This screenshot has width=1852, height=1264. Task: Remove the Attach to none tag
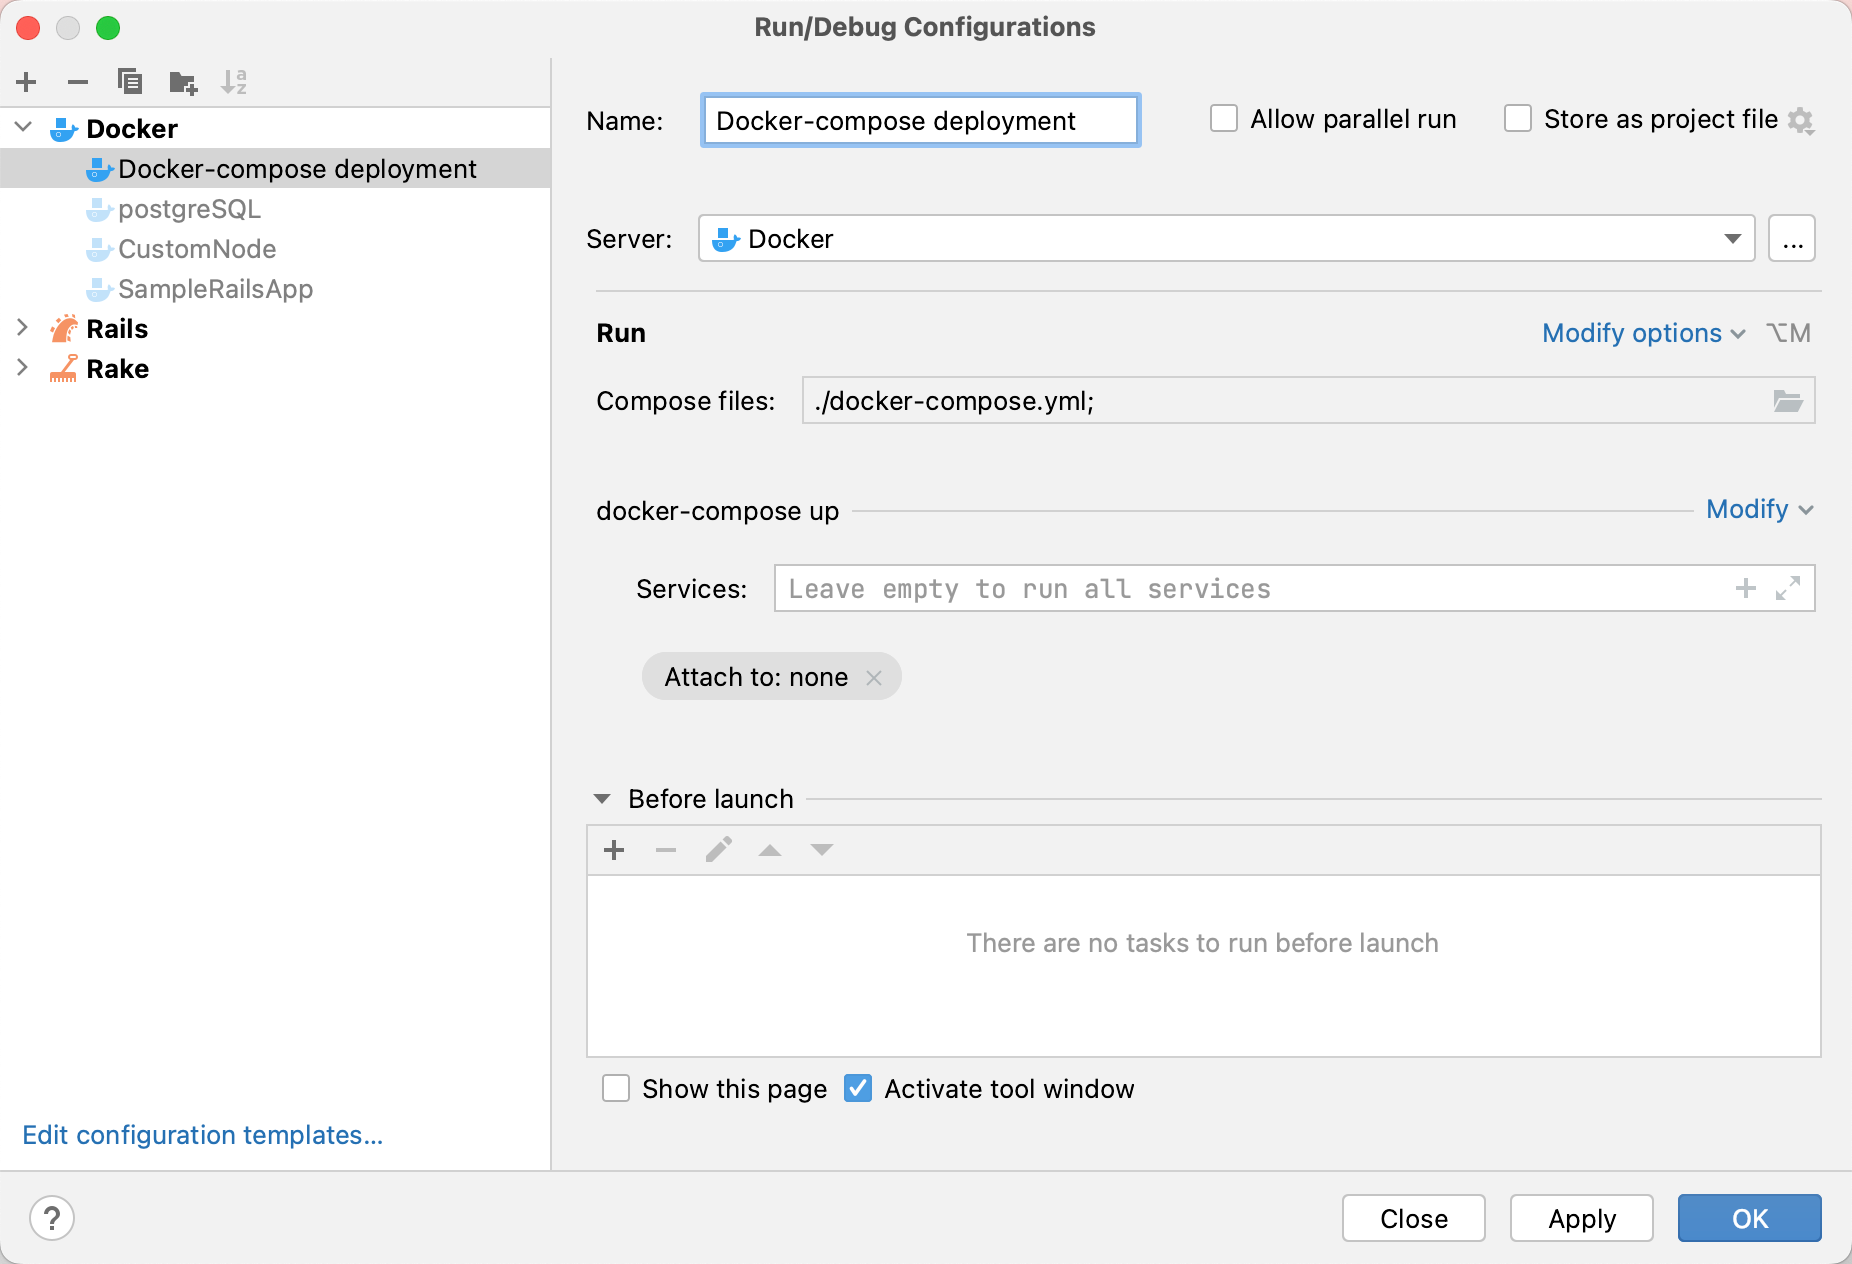pos(875,677)
